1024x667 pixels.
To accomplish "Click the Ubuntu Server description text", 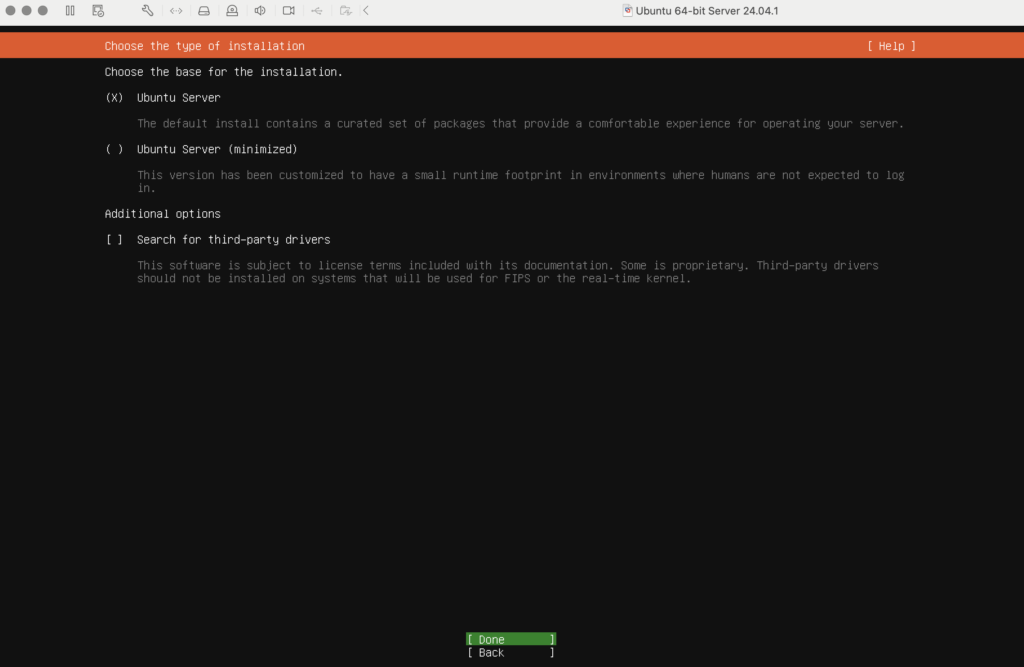I will pos(519,124).
